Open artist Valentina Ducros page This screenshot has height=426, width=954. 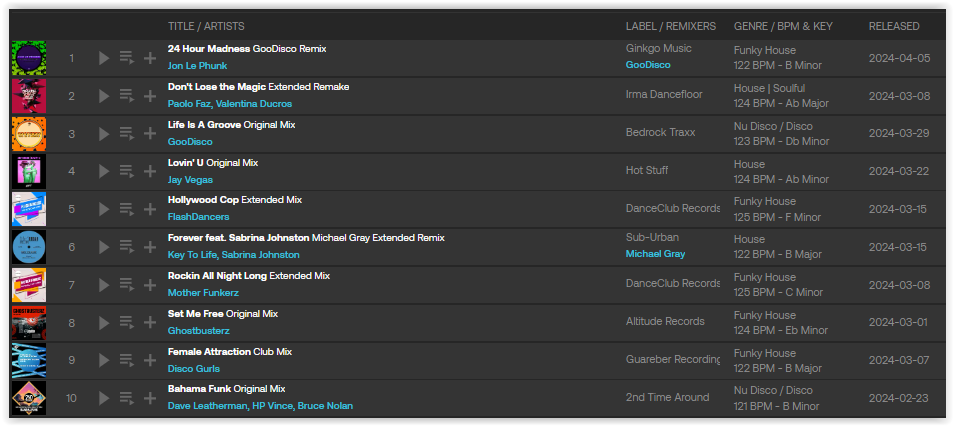pyautogui.click(x=254, y=104)
